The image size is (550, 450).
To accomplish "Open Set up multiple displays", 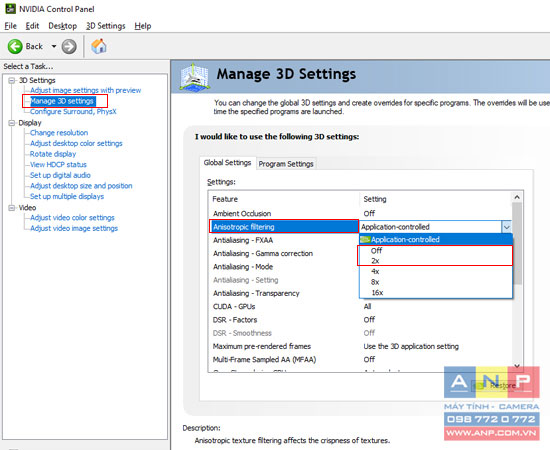I will [x=67, y=196].
